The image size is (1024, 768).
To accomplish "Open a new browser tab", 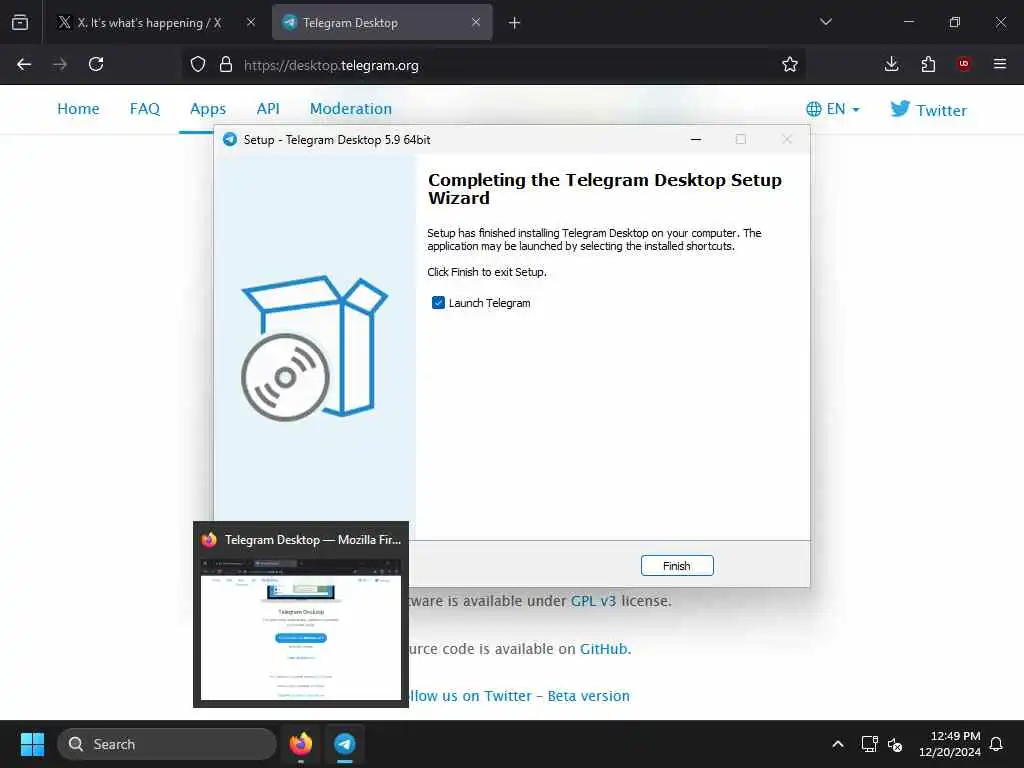I will [514, 23].
